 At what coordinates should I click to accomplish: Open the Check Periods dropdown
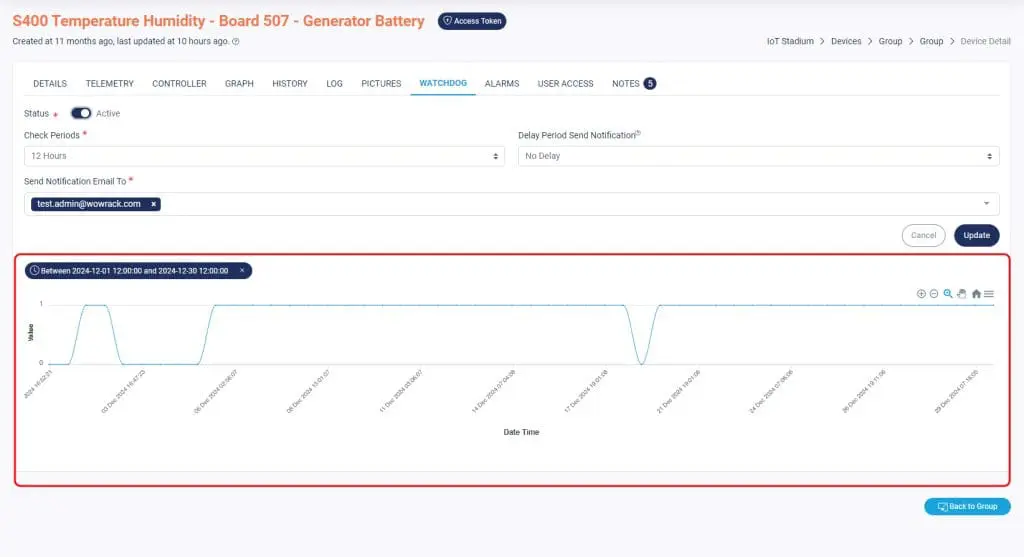[x=264, y=156]
